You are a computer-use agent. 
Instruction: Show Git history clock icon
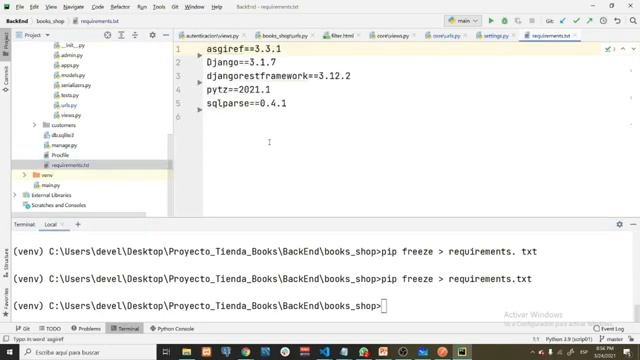point(603,21)
